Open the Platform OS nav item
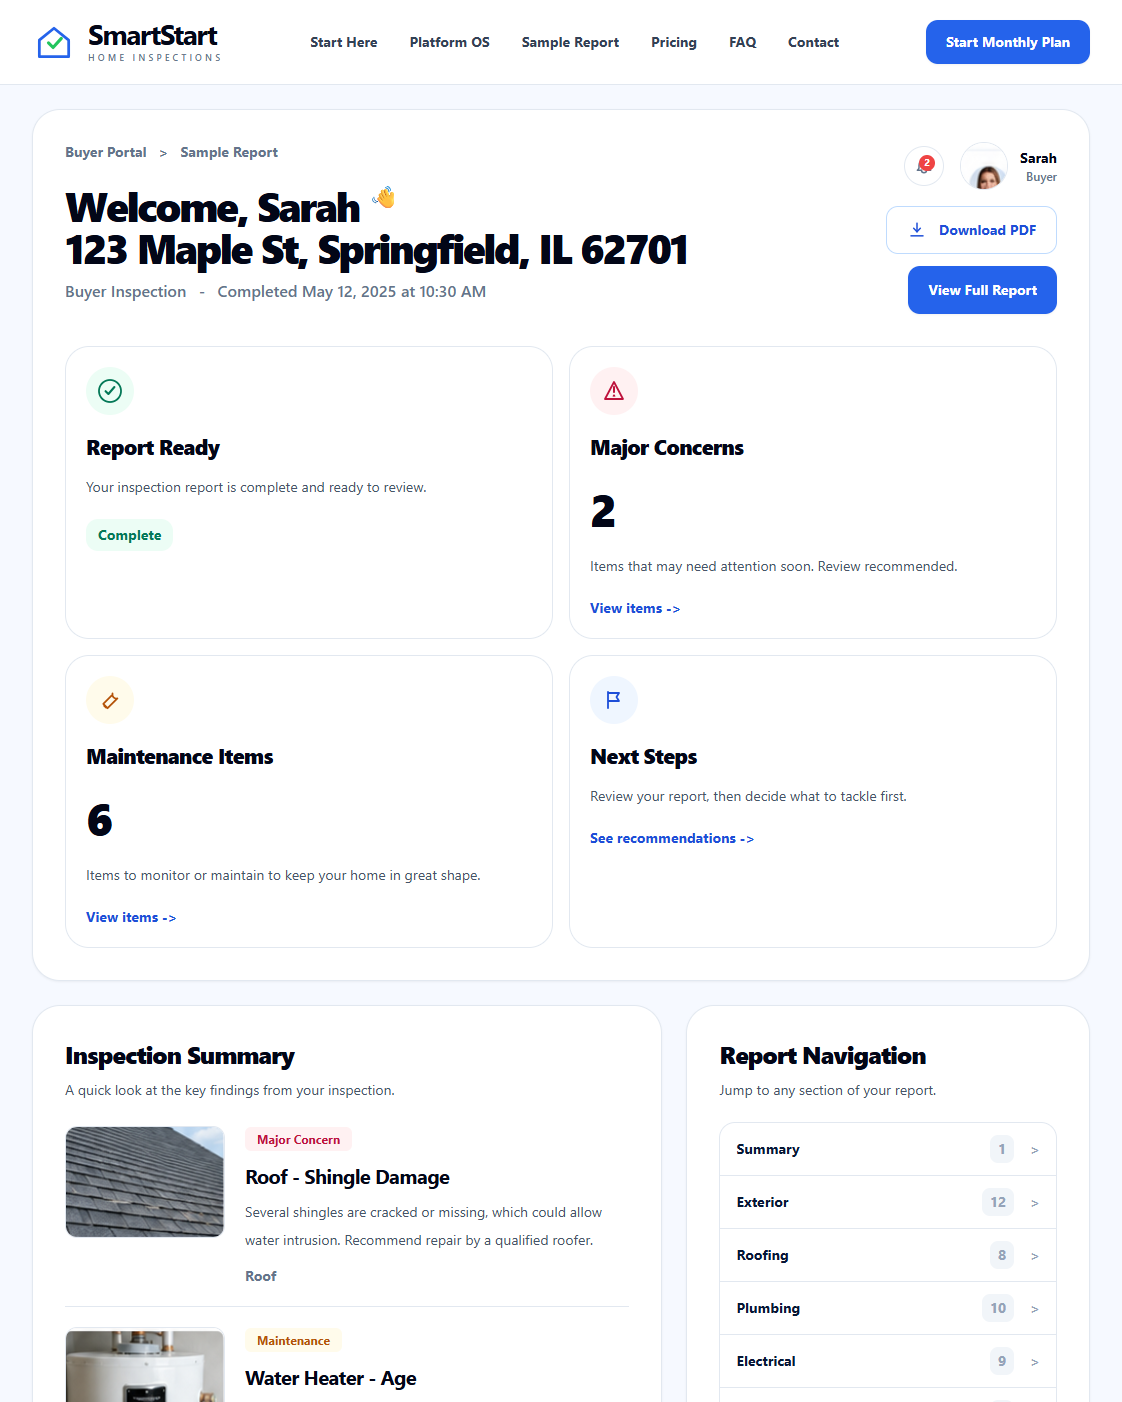 (450, 42)
